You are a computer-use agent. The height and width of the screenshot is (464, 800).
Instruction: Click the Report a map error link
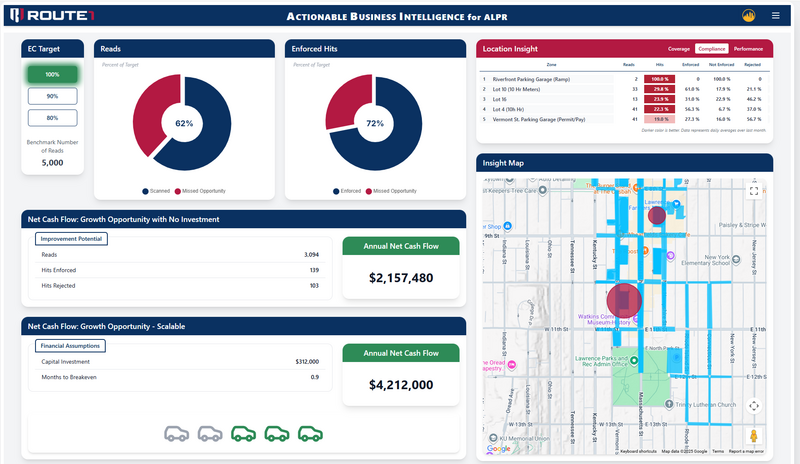748,451
